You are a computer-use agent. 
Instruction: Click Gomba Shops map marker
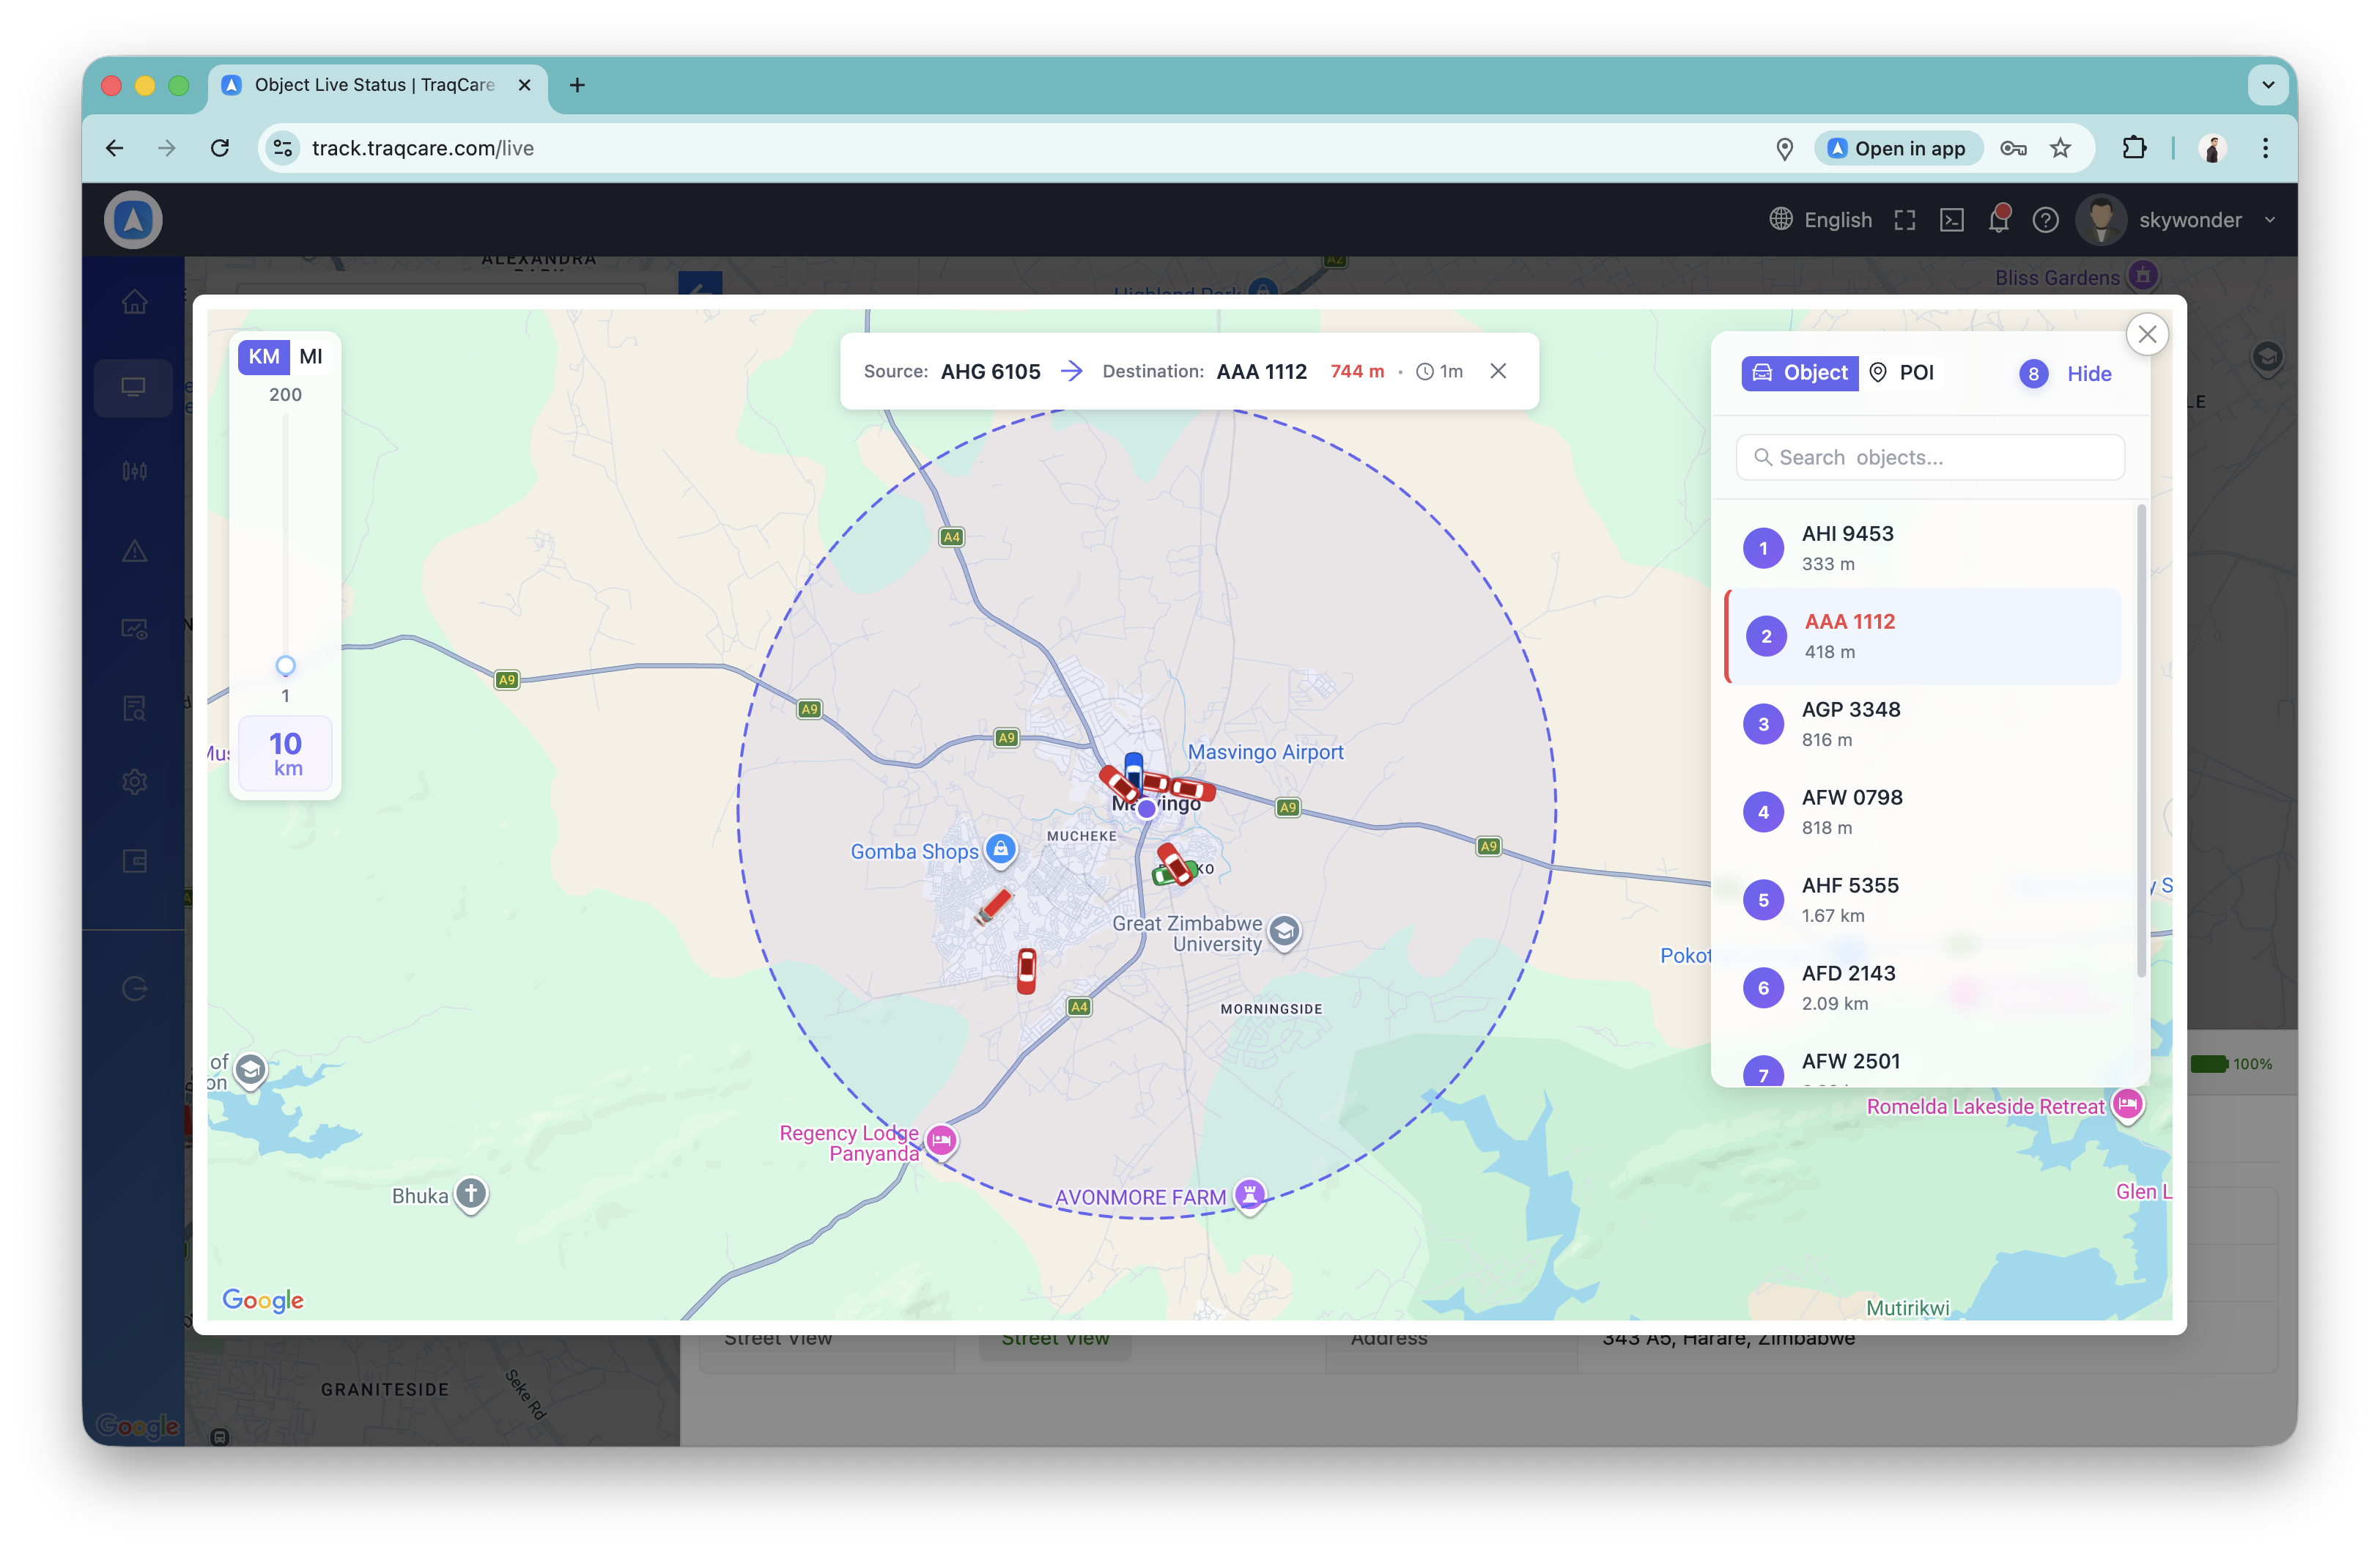[x=1001, y=850]
